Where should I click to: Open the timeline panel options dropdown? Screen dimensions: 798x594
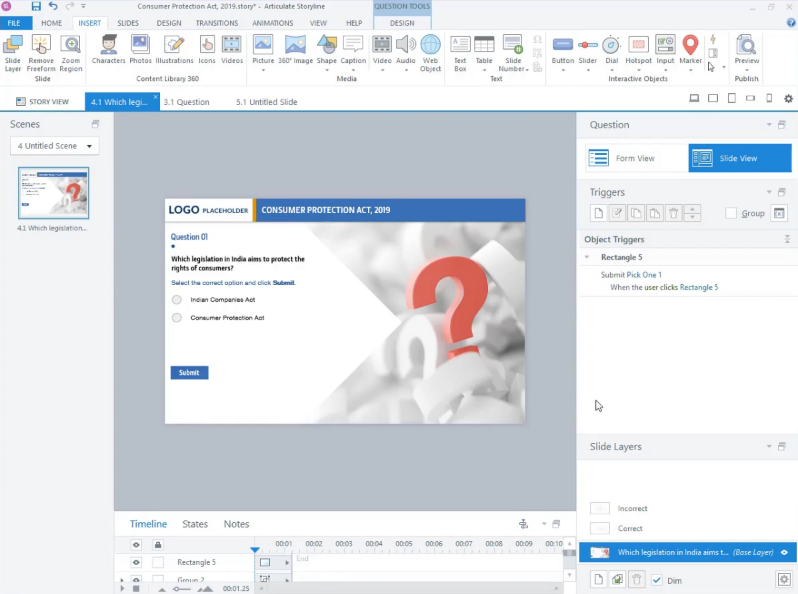(x=544, y=524)
